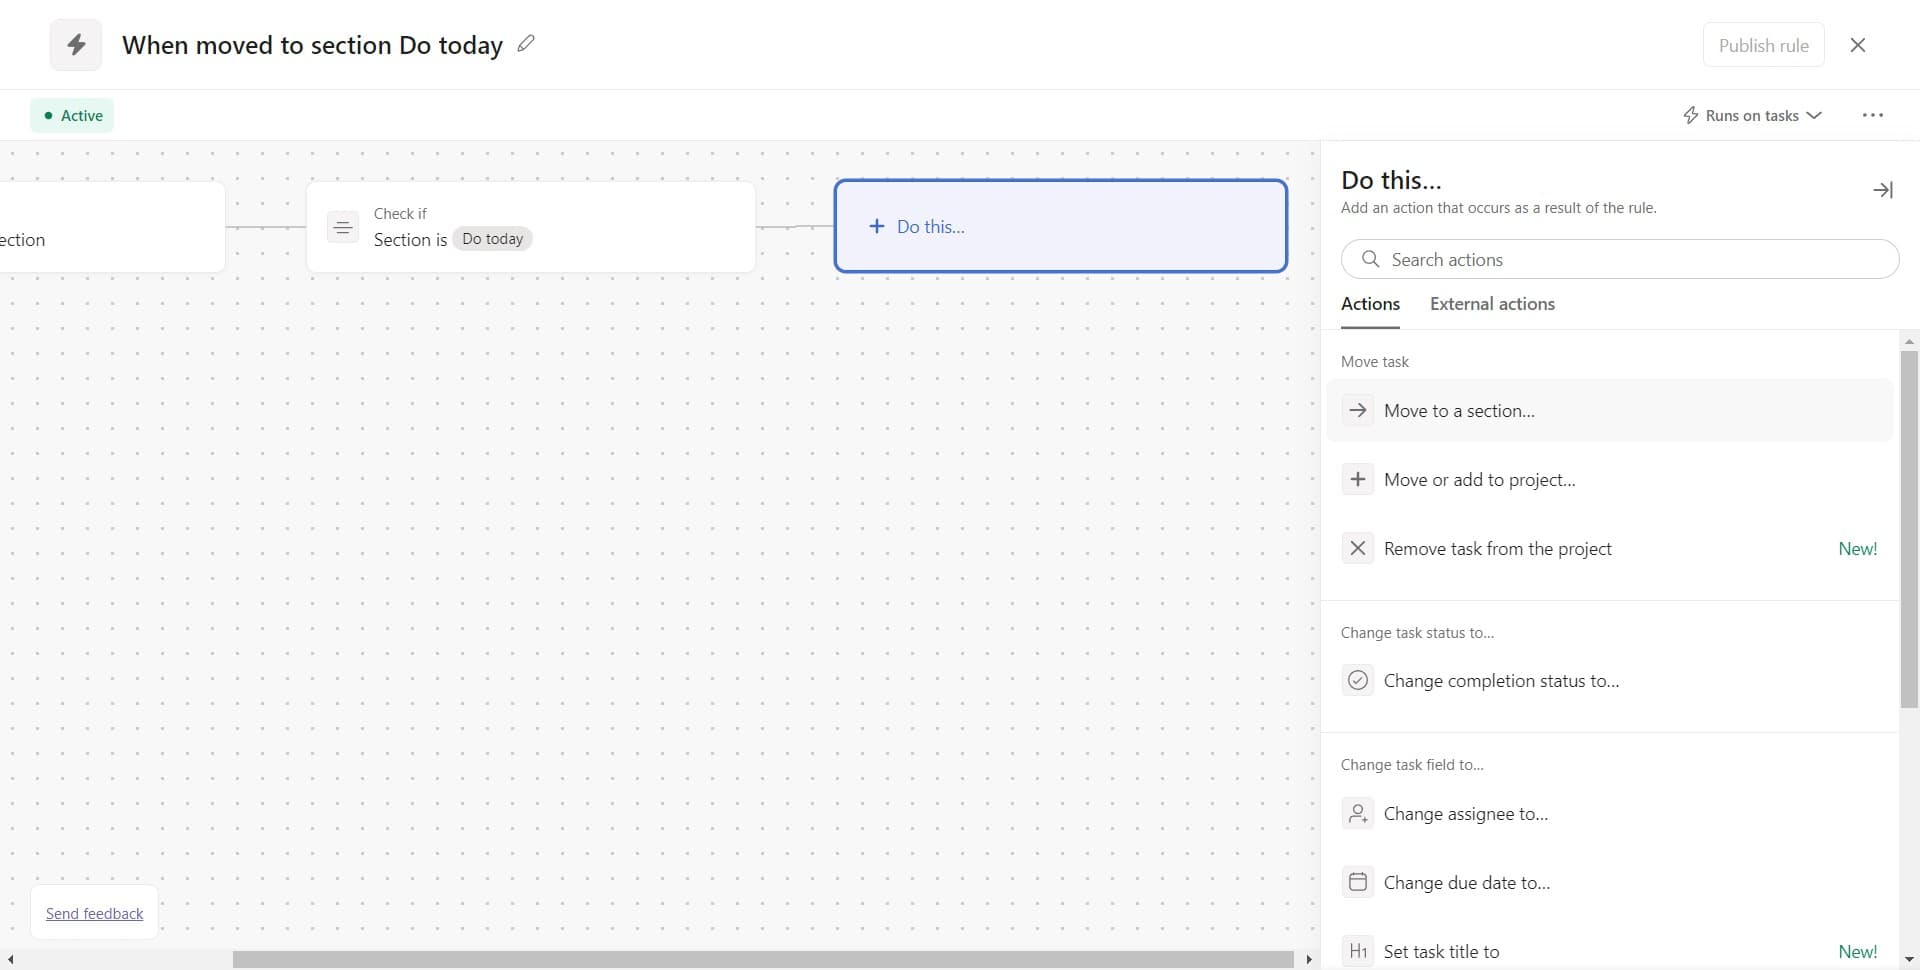Click the checkmark icon for completion status
This screenshot has width=1920, height=970.
1357,681
